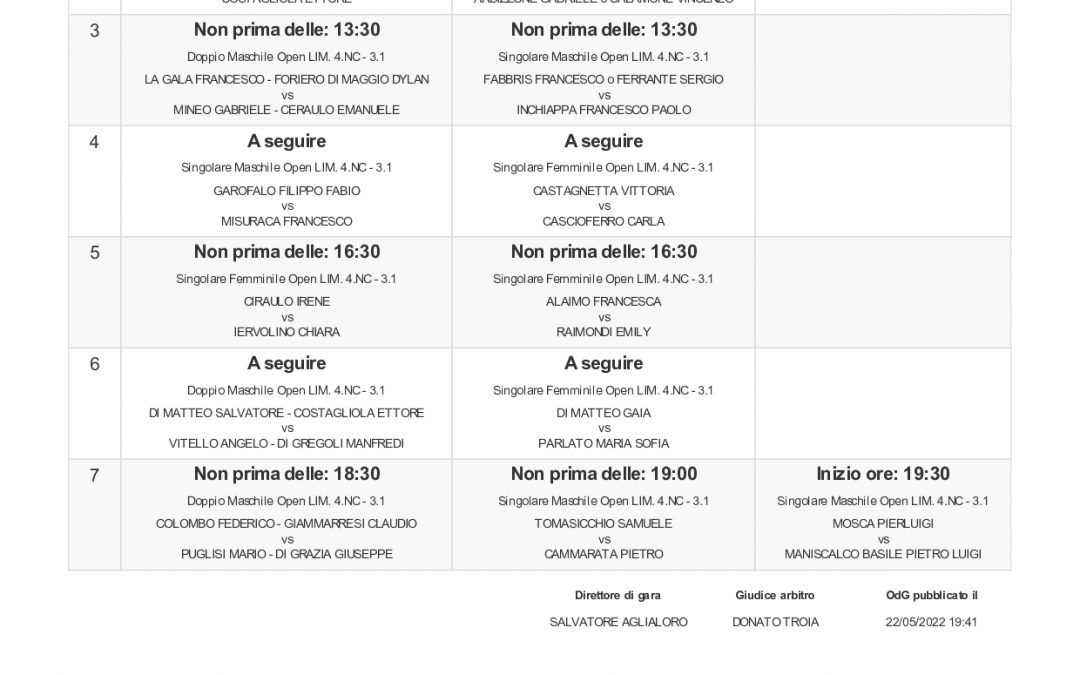This screenshot has height=675, width=1080.
Task: Click CASCIOFERRO CARLA in row 4
Action: (x=603, y=222)
